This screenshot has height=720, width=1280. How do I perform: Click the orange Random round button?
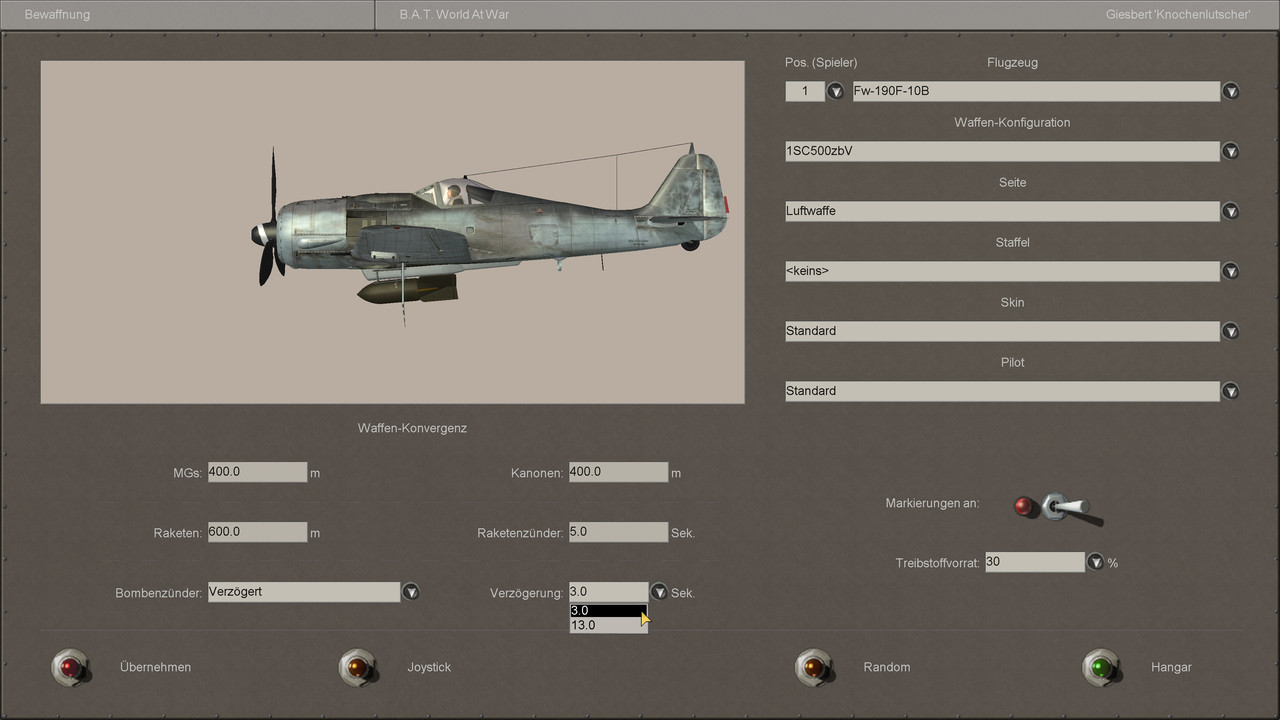pos(813,666)
